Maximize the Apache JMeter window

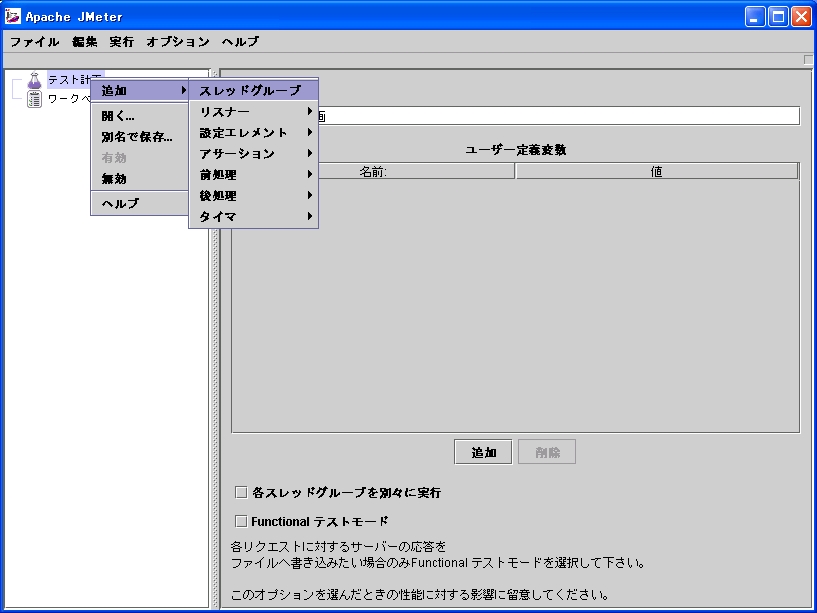pos(778,17)
